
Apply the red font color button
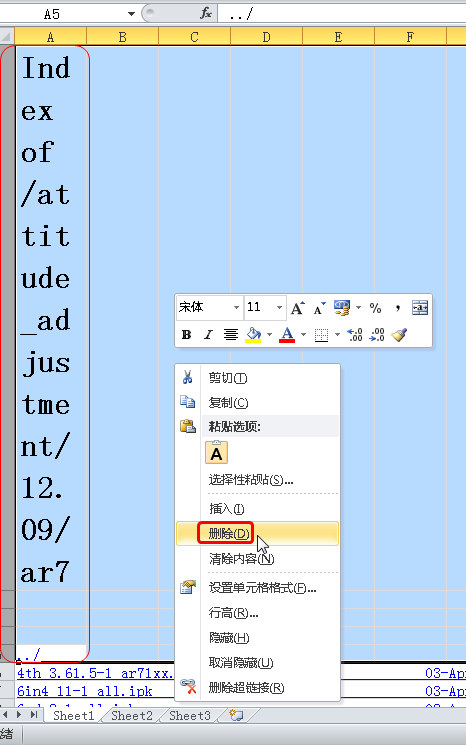click(x=287, y=334)
